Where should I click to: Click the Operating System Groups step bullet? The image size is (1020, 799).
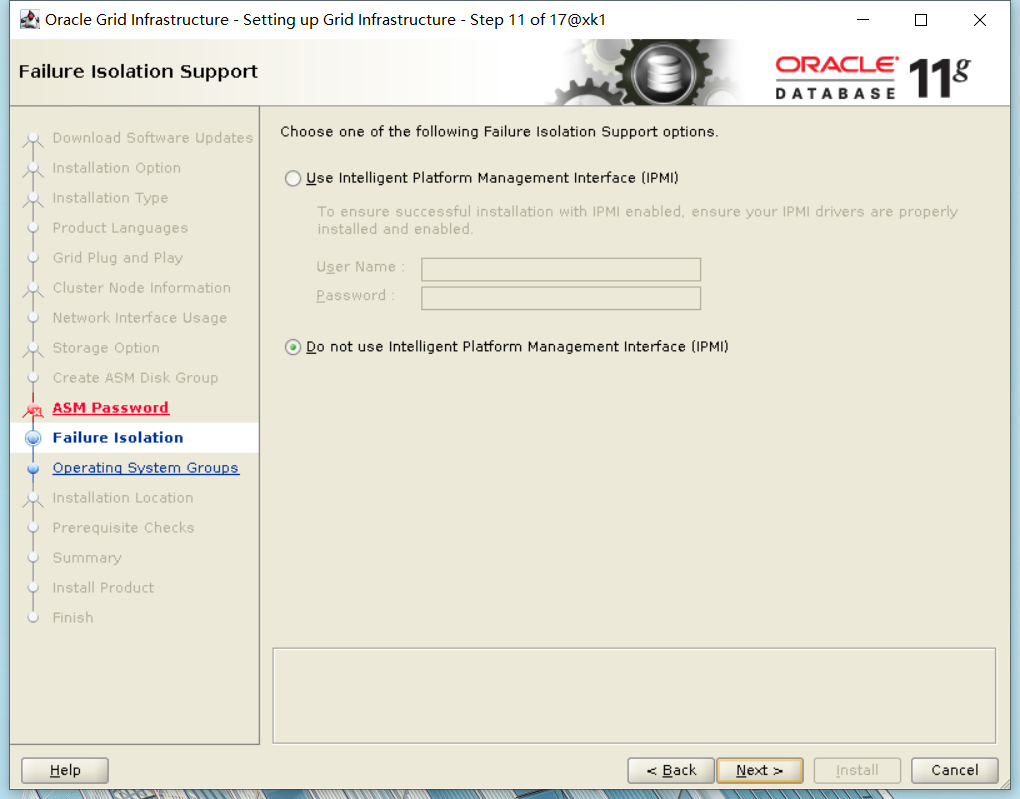pos(33,468)
